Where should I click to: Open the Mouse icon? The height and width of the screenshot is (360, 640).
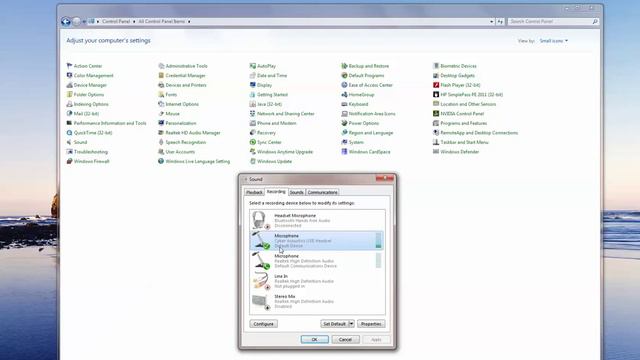[161, 113]
